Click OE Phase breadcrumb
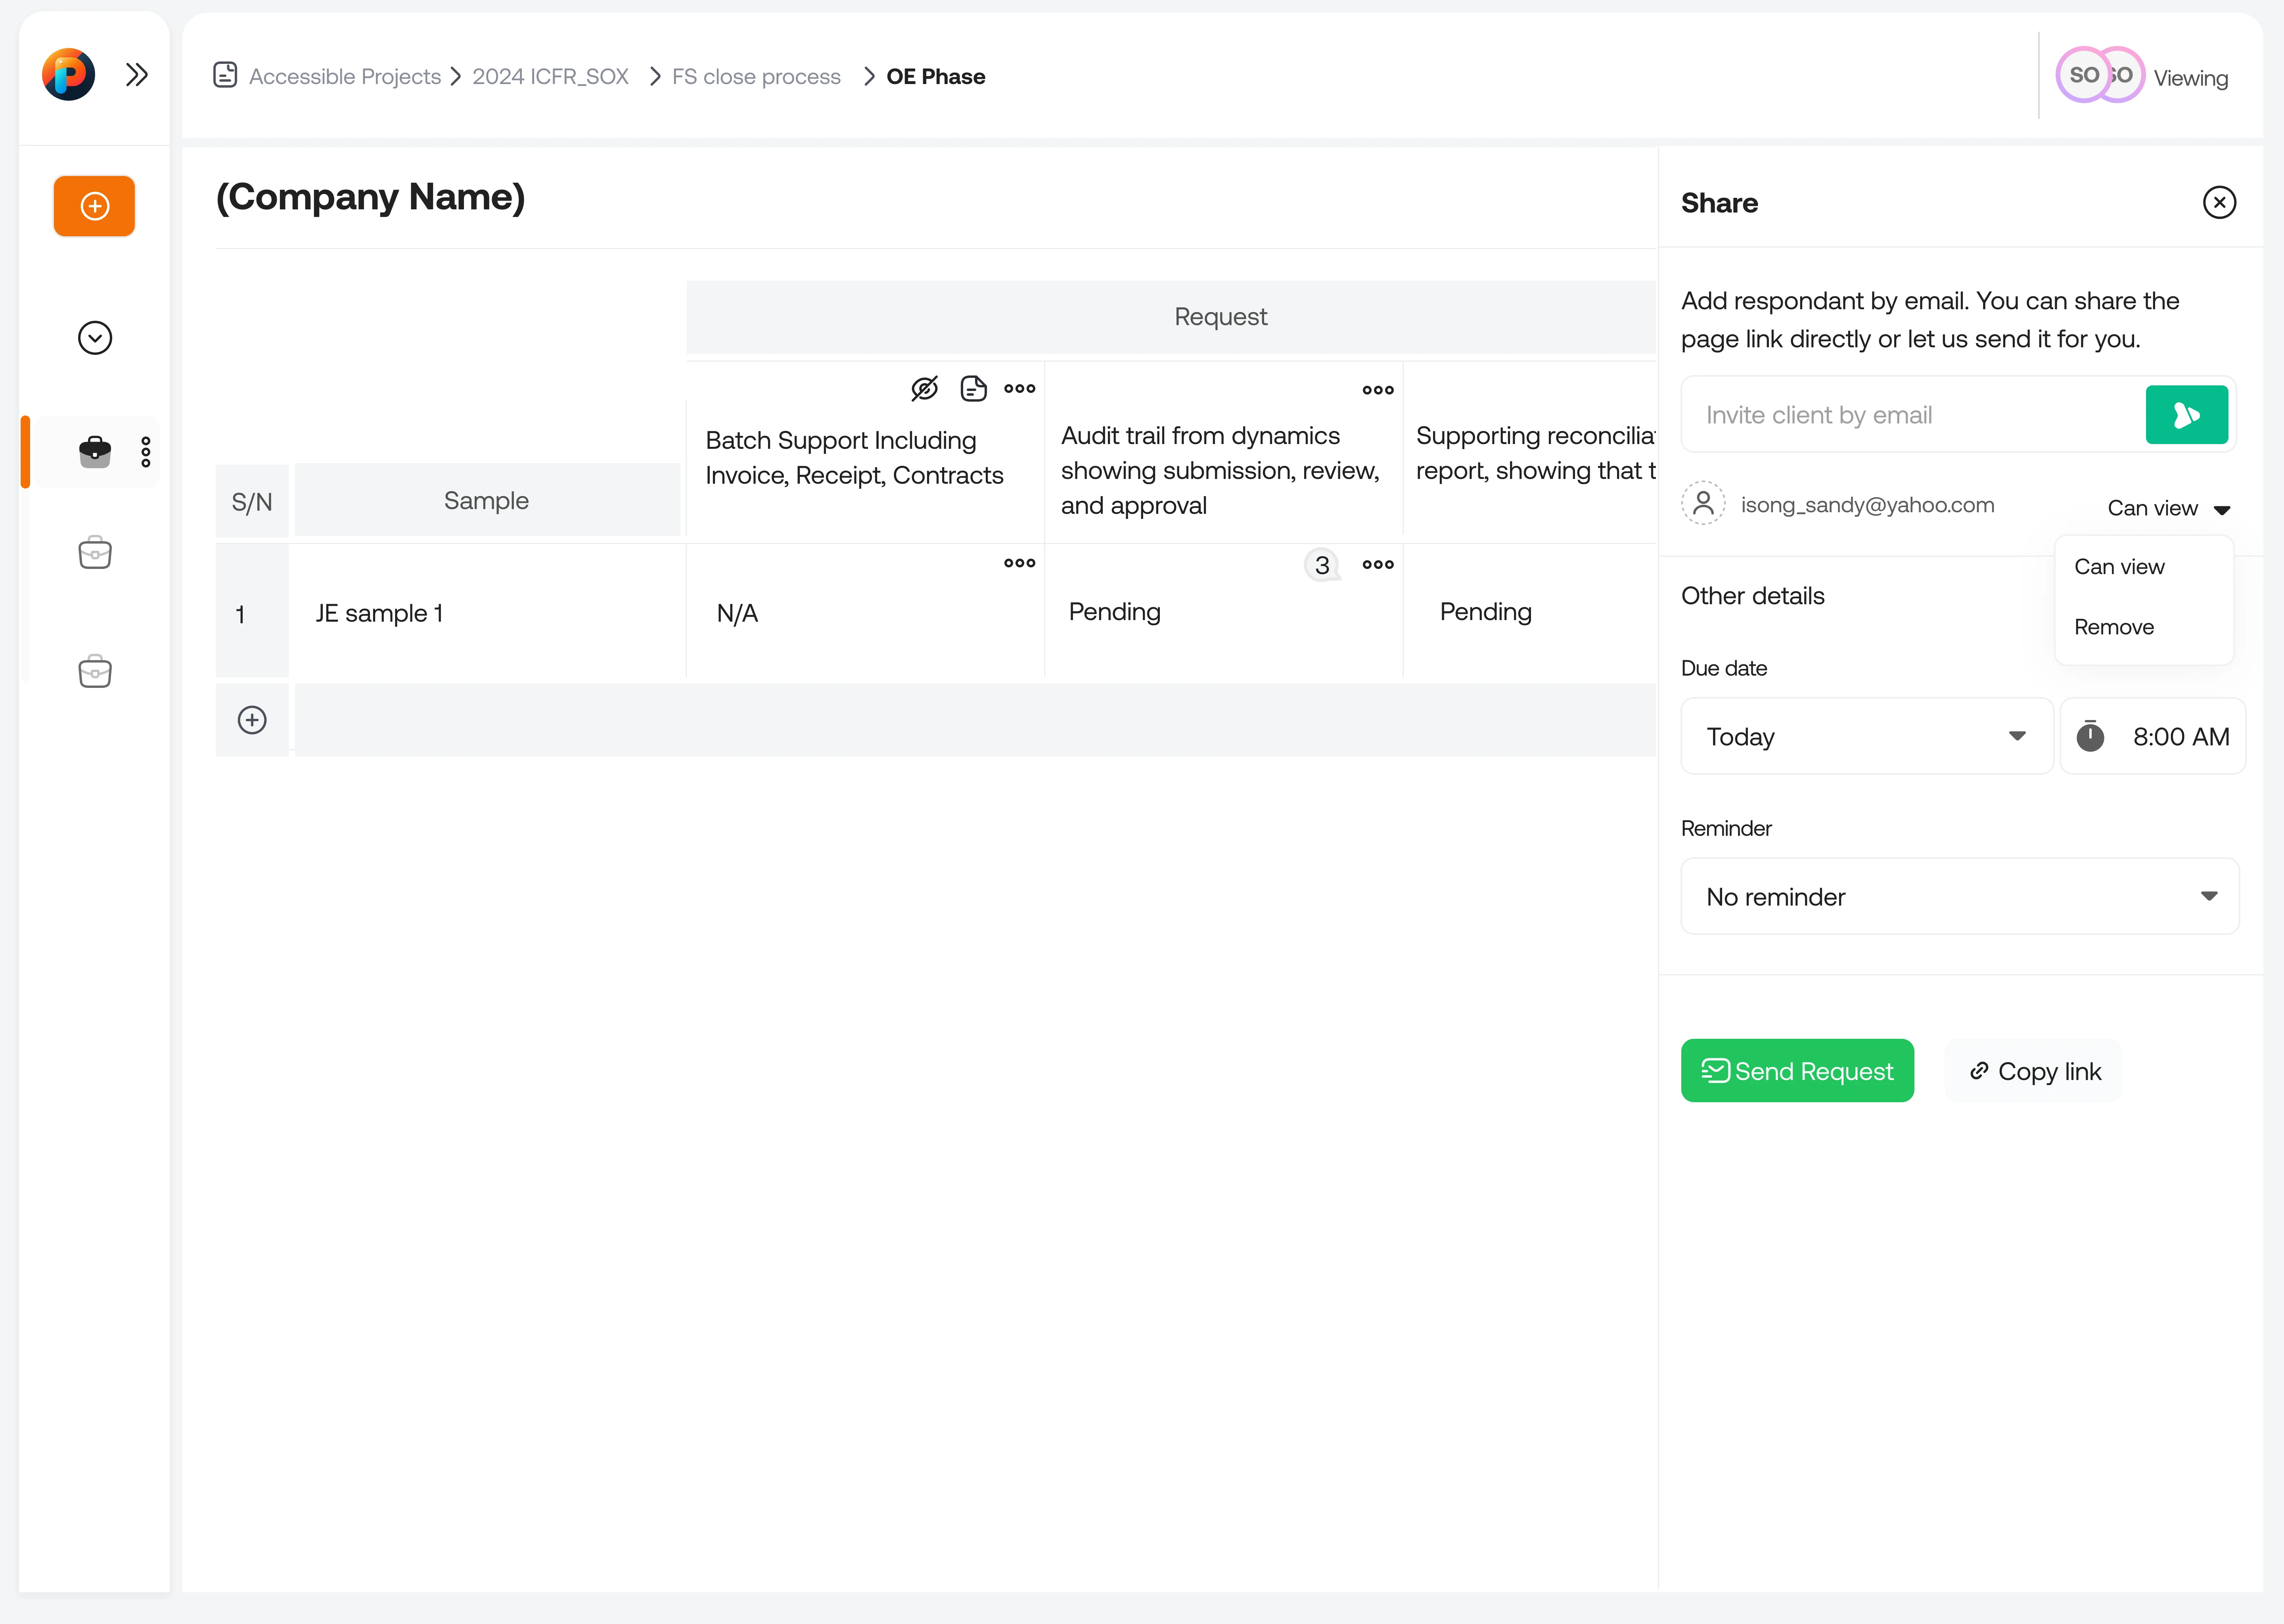Screen dimensions: 2284x1624 click(936, 77)
